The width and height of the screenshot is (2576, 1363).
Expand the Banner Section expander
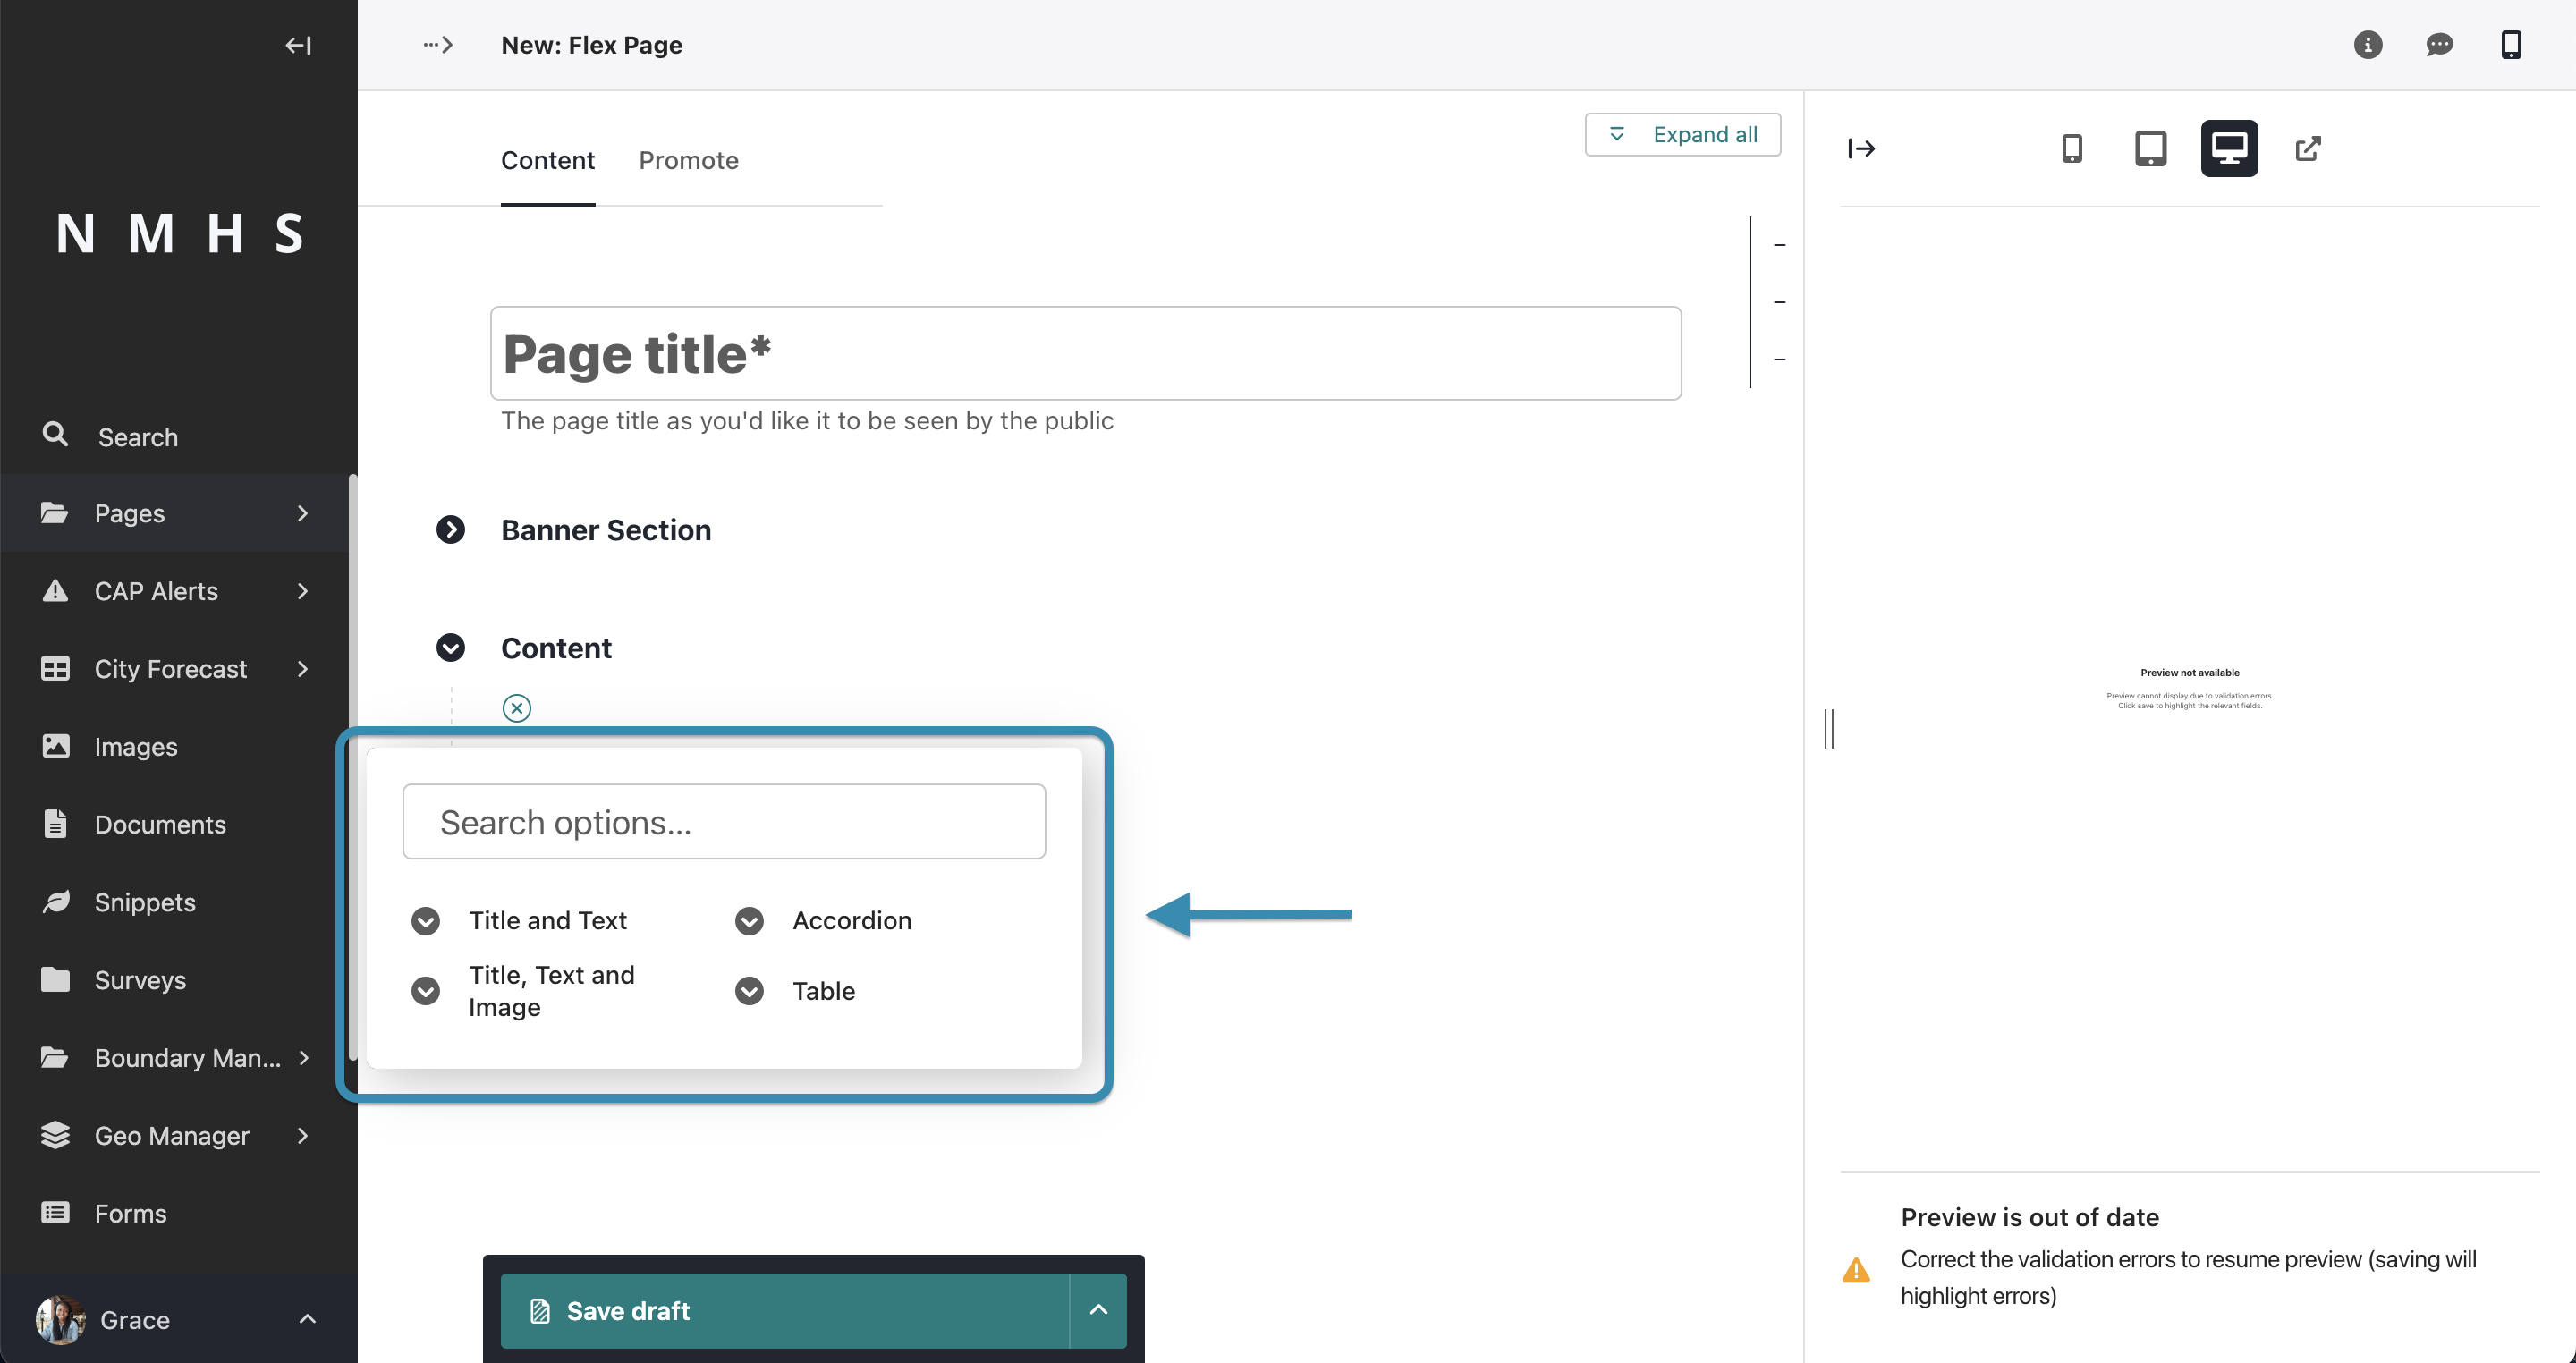click(452, 529)
